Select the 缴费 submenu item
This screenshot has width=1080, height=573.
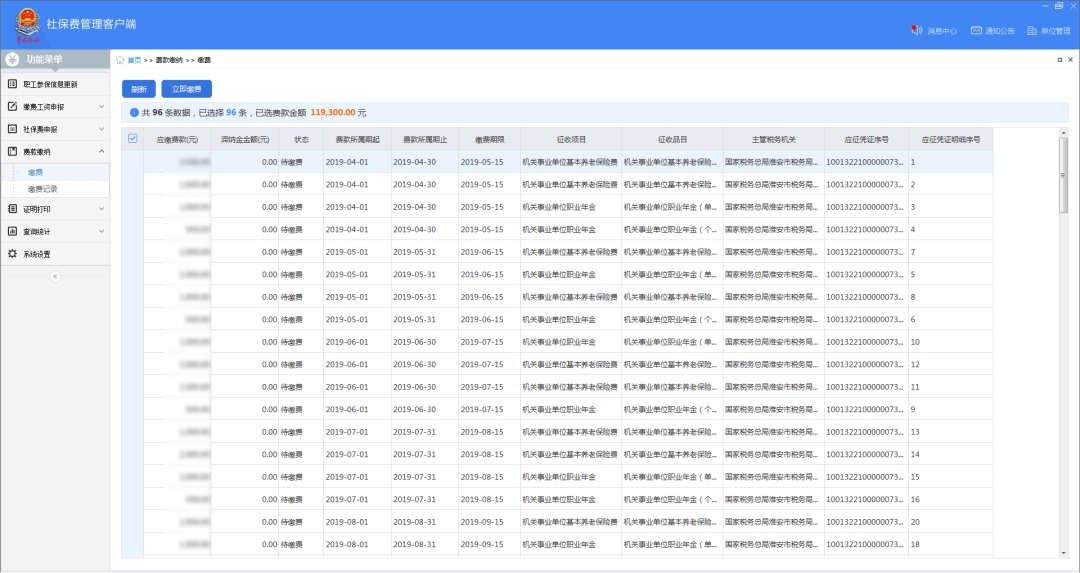point(36,173)
